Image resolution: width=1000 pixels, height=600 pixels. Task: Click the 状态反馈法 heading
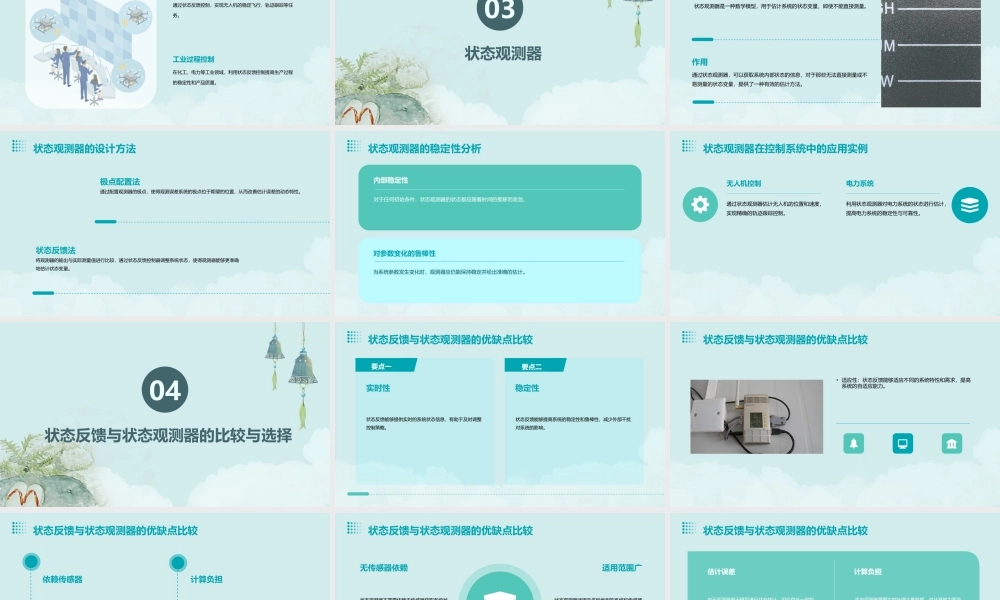pyautogui.click(x=55, y=250)
